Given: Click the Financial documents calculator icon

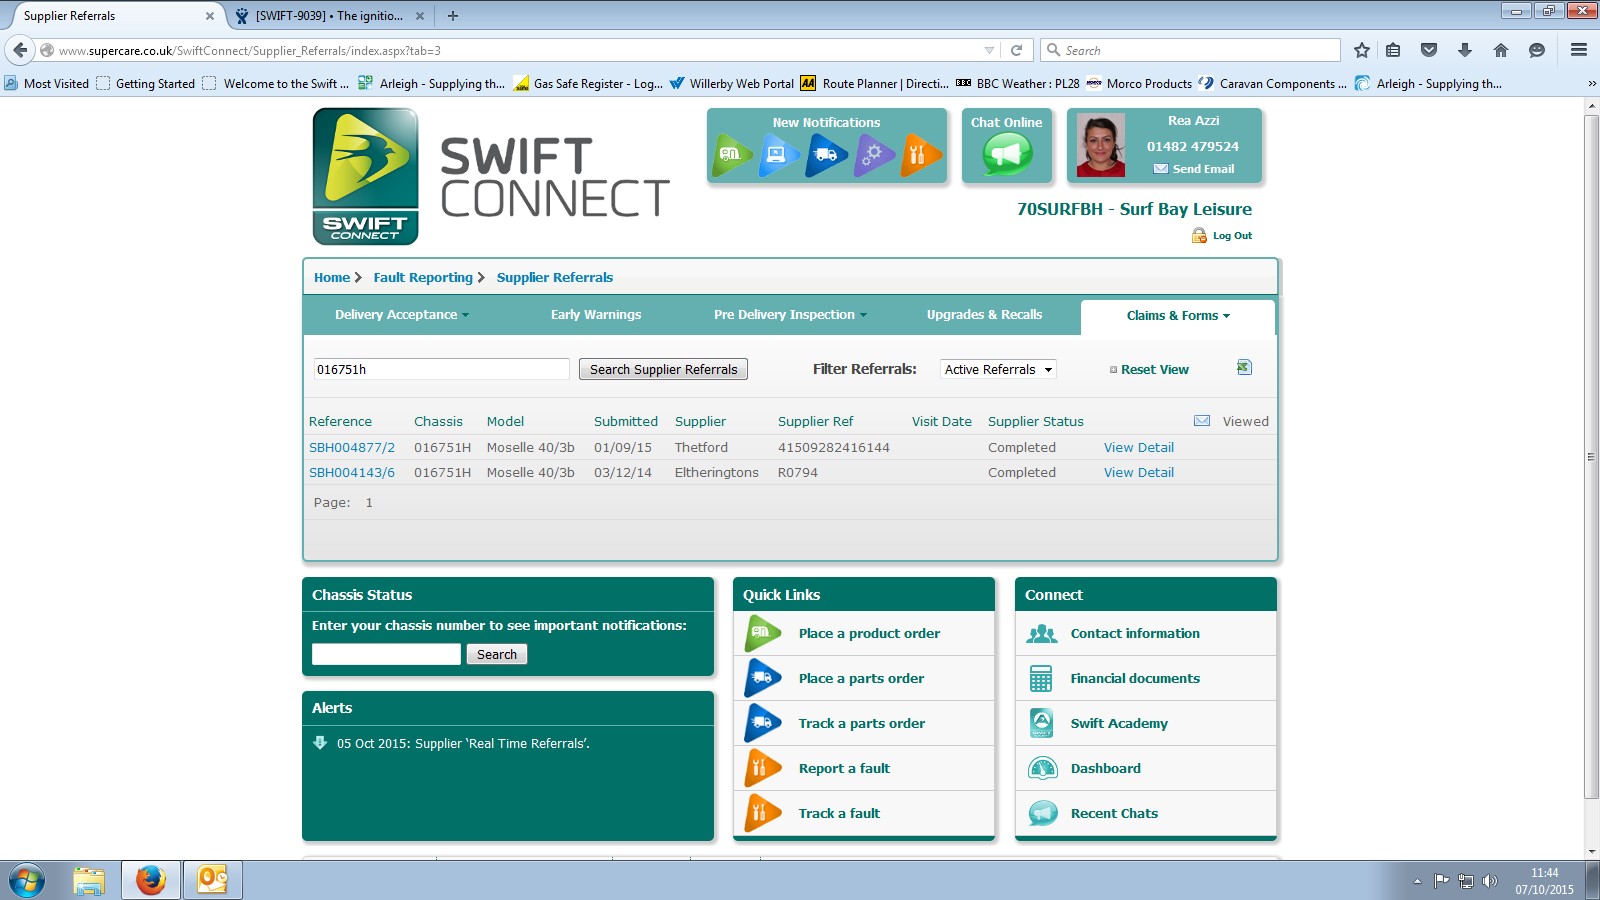Looking at the screenshot, I should (x=1041, y=679).
